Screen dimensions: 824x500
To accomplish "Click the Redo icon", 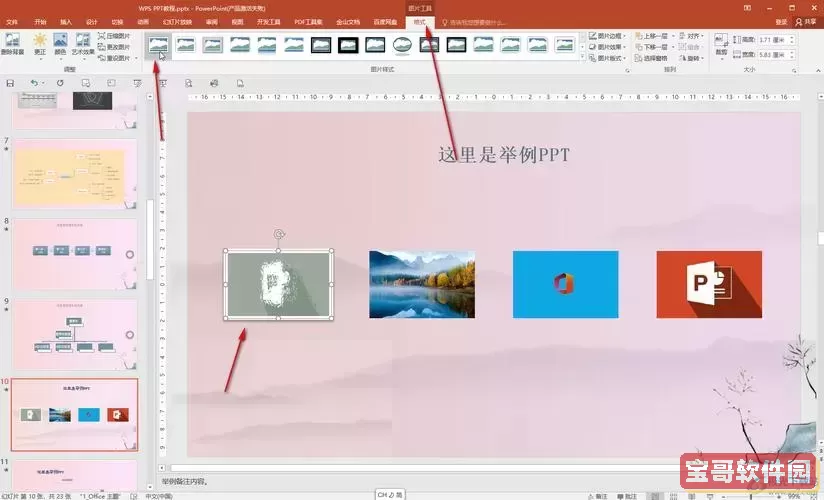I will click(x=60, y=83).
